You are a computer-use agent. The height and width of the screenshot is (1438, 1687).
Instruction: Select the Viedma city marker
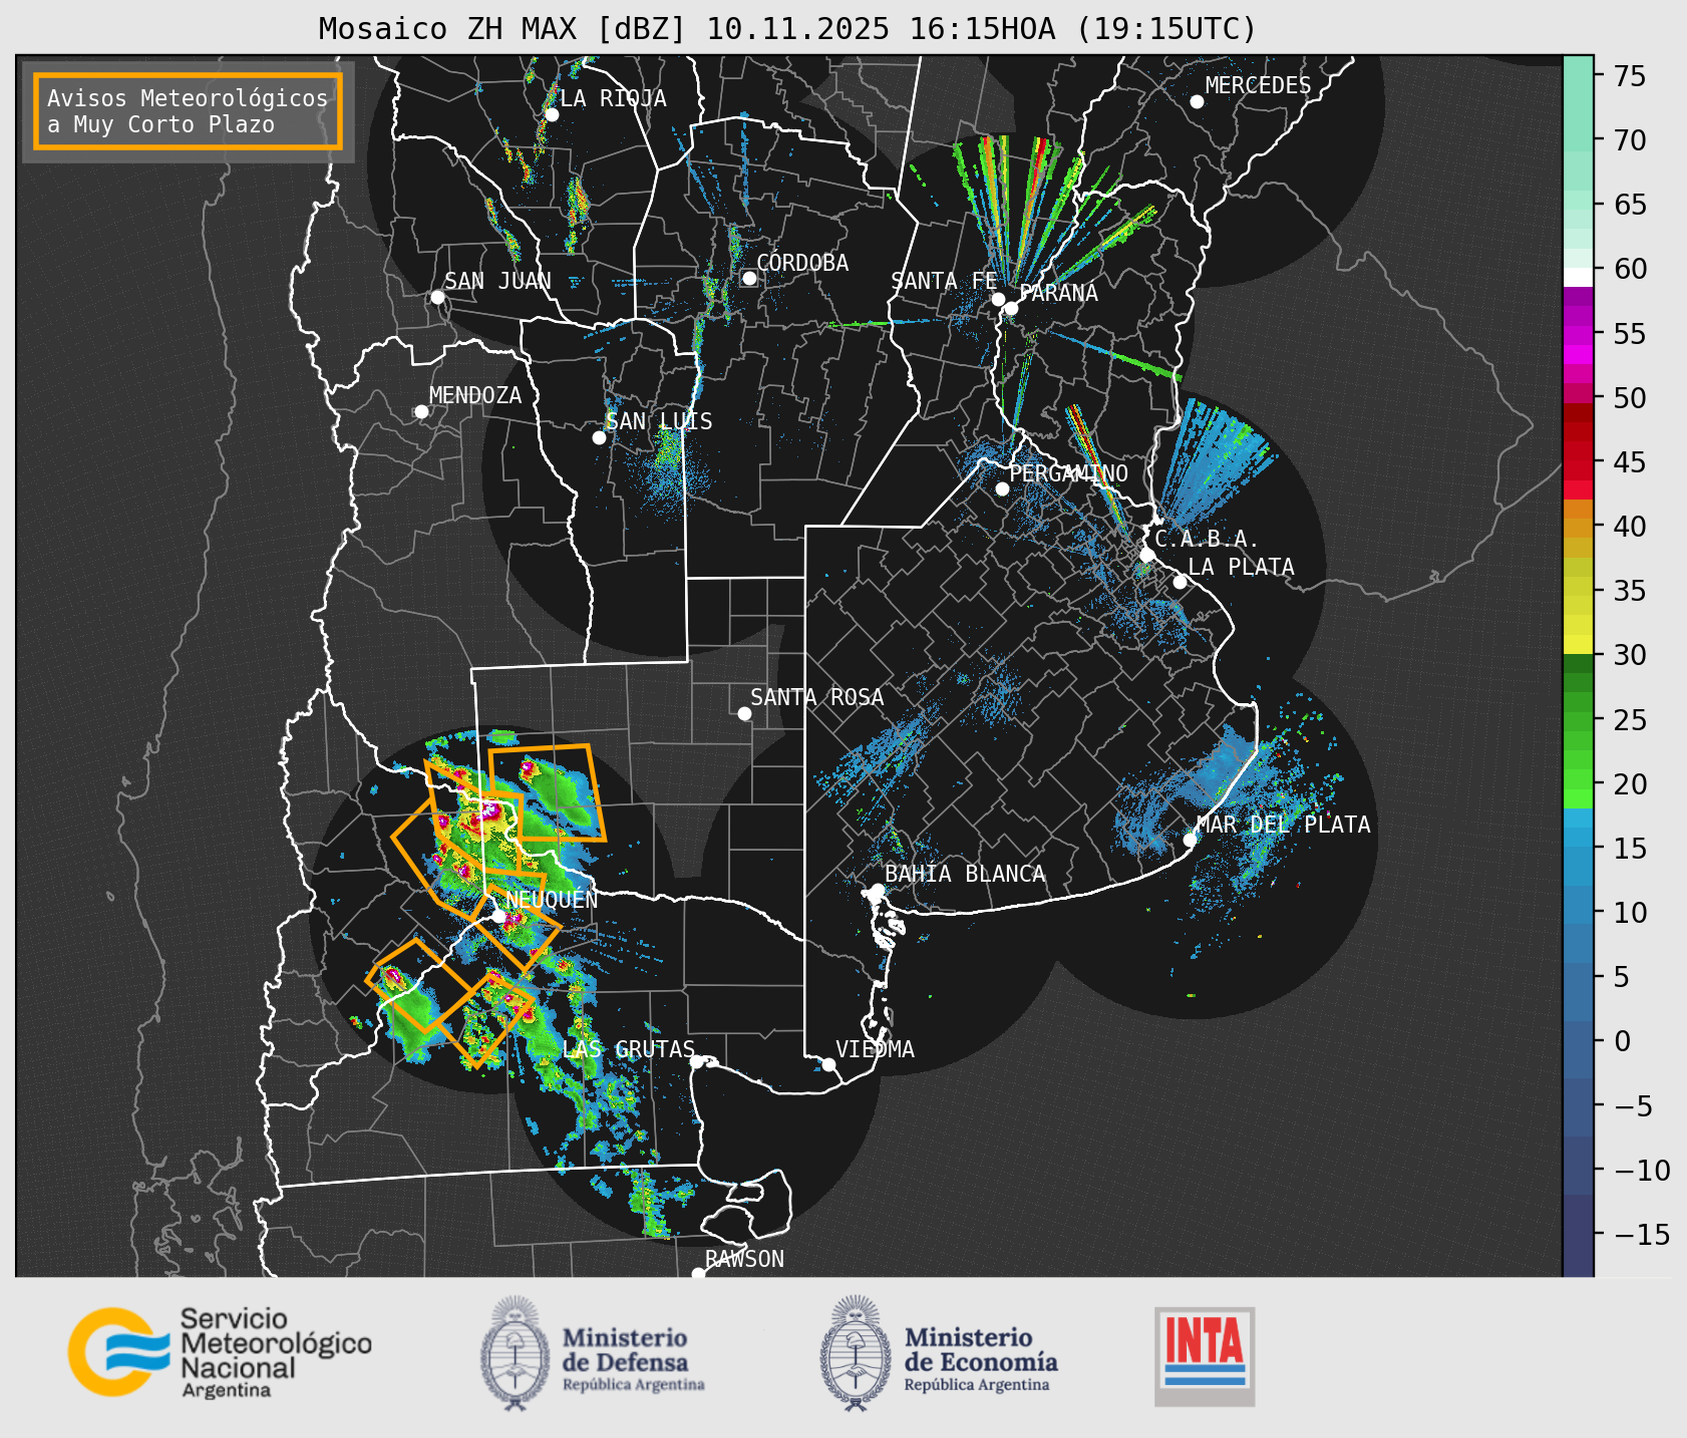pyautogui.click(x=829, y=1064)
